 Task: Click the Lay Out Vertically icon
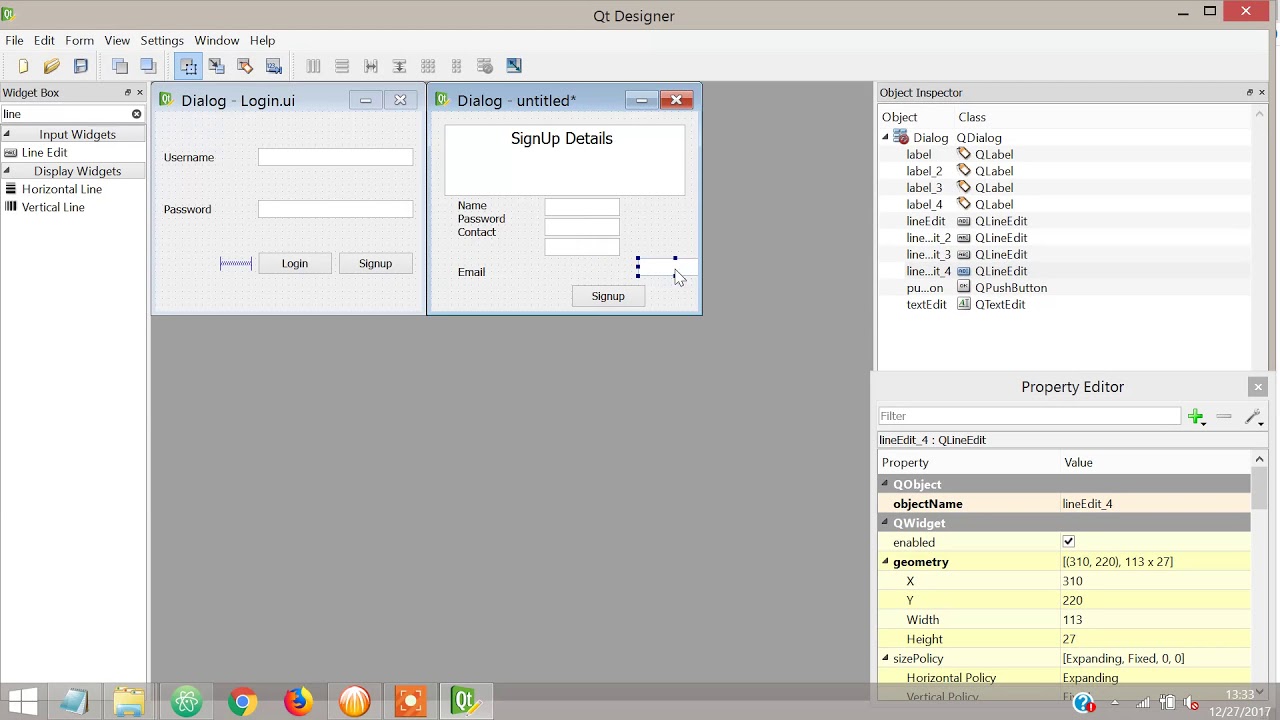pos(342,66)
